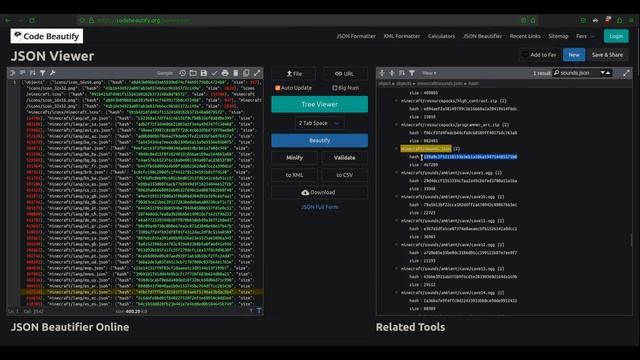This screenshot has height=360, width=640.
Task: Click the Minify button
Action: tap(294, 158)
